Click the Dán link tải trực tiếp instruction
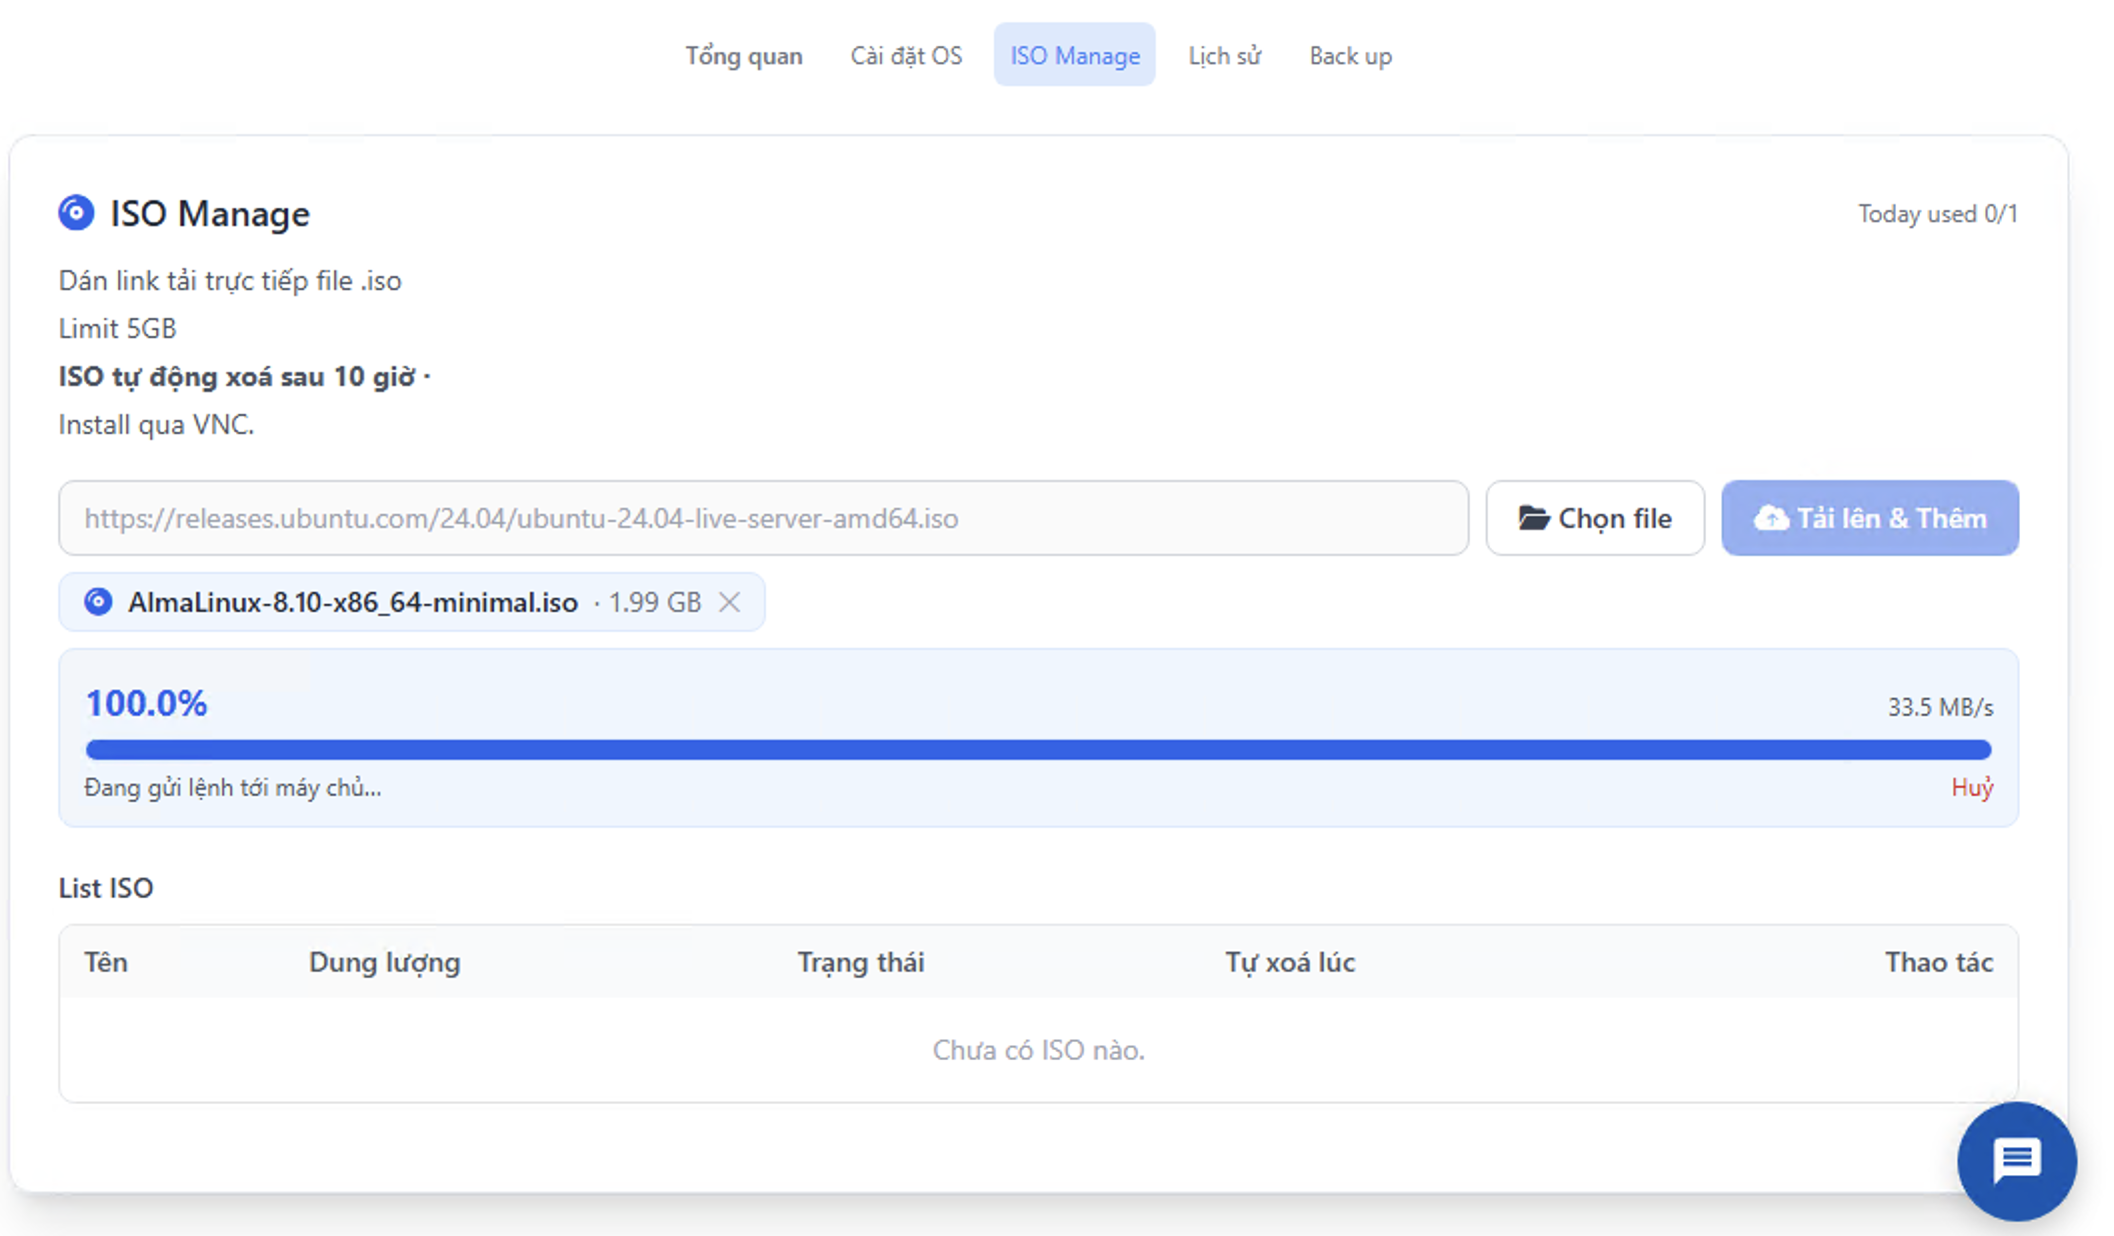 click(x=230, y=281)
